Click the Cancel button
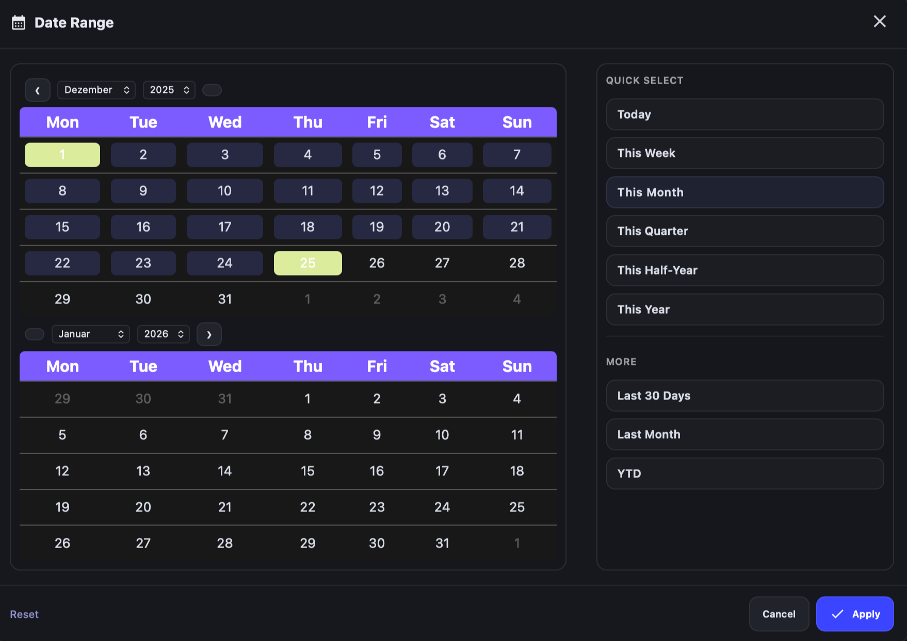This screenshot has width=908, height=642. point(778,614)
